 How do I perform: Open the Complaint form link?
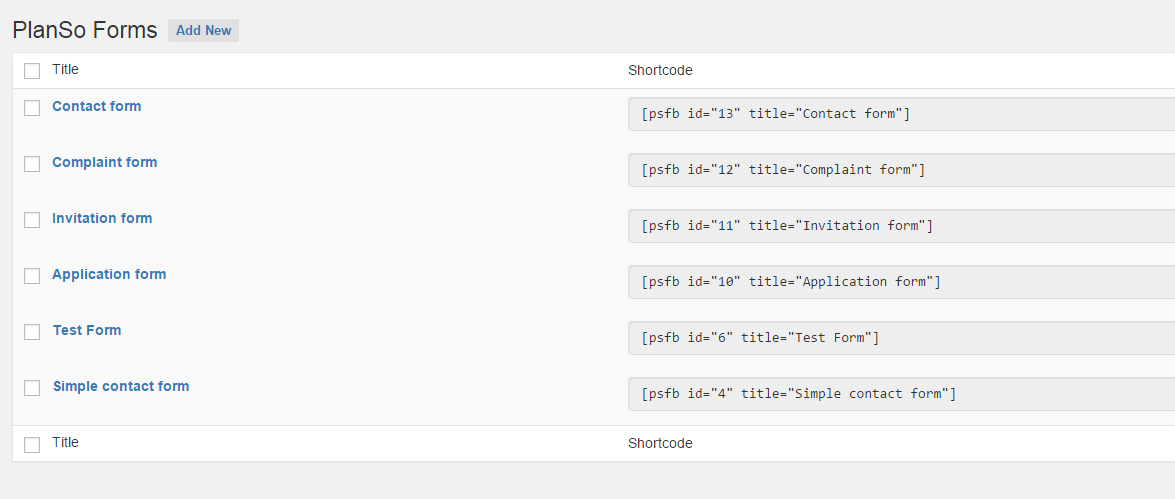[x=105, y=163]
